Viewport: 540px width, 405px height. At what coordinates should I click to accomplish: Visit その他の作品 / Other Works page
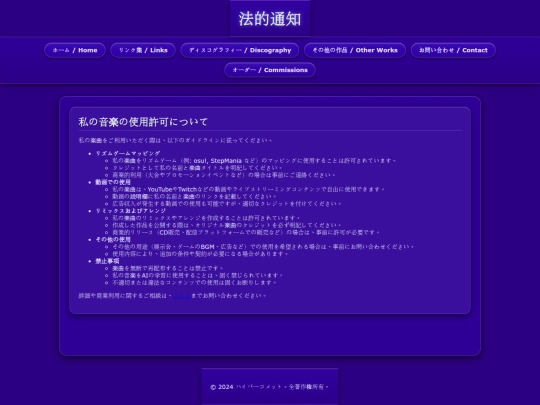[355, 50]
